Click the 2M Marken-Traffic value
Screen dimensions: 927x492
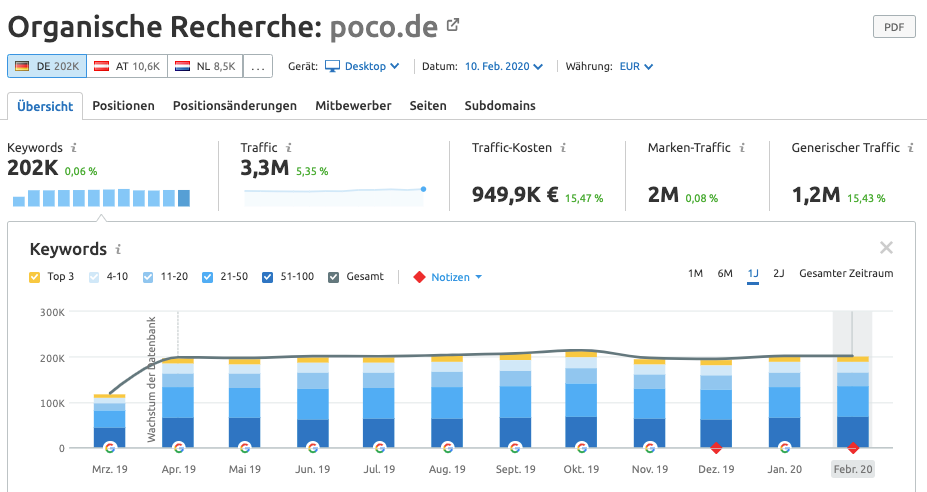663,194
